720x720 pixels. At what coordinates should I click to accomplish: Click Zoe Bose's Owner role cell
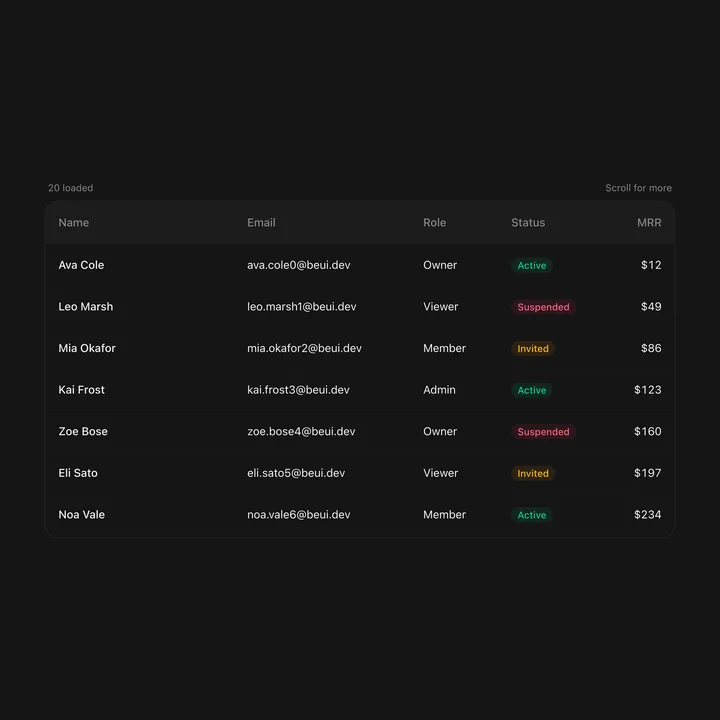[440, 432]
